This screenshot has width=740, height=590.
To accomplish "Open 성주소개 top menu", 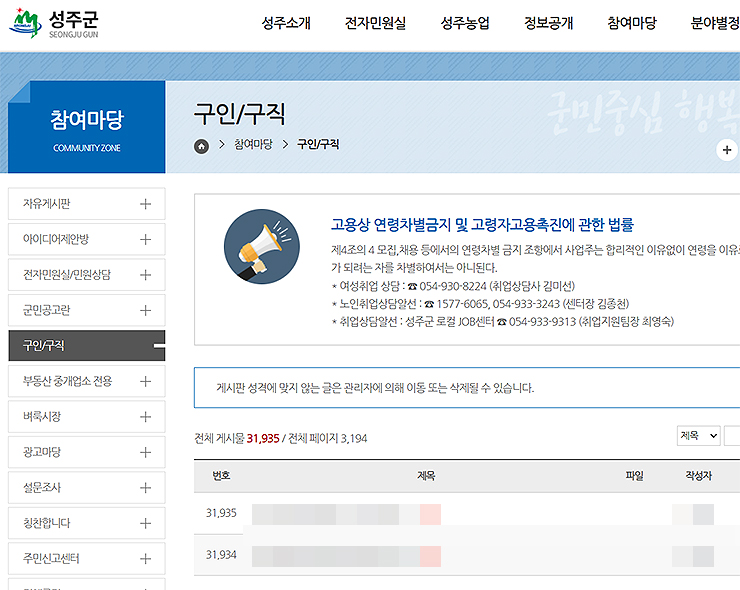I will pyautogui.click(x=286, y=23).
